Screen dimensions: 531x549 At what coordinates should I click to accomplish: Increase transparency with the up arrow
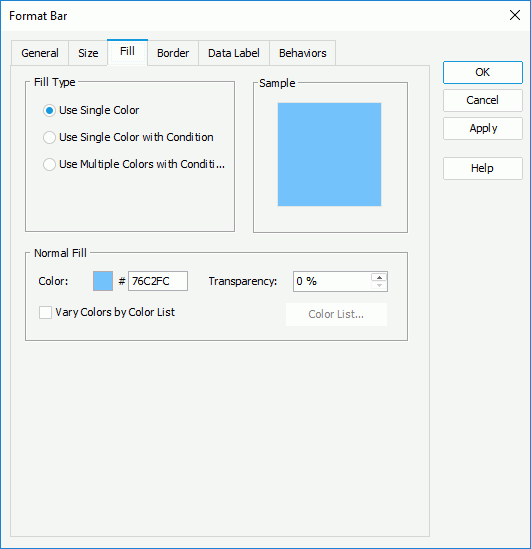(379, 277)
